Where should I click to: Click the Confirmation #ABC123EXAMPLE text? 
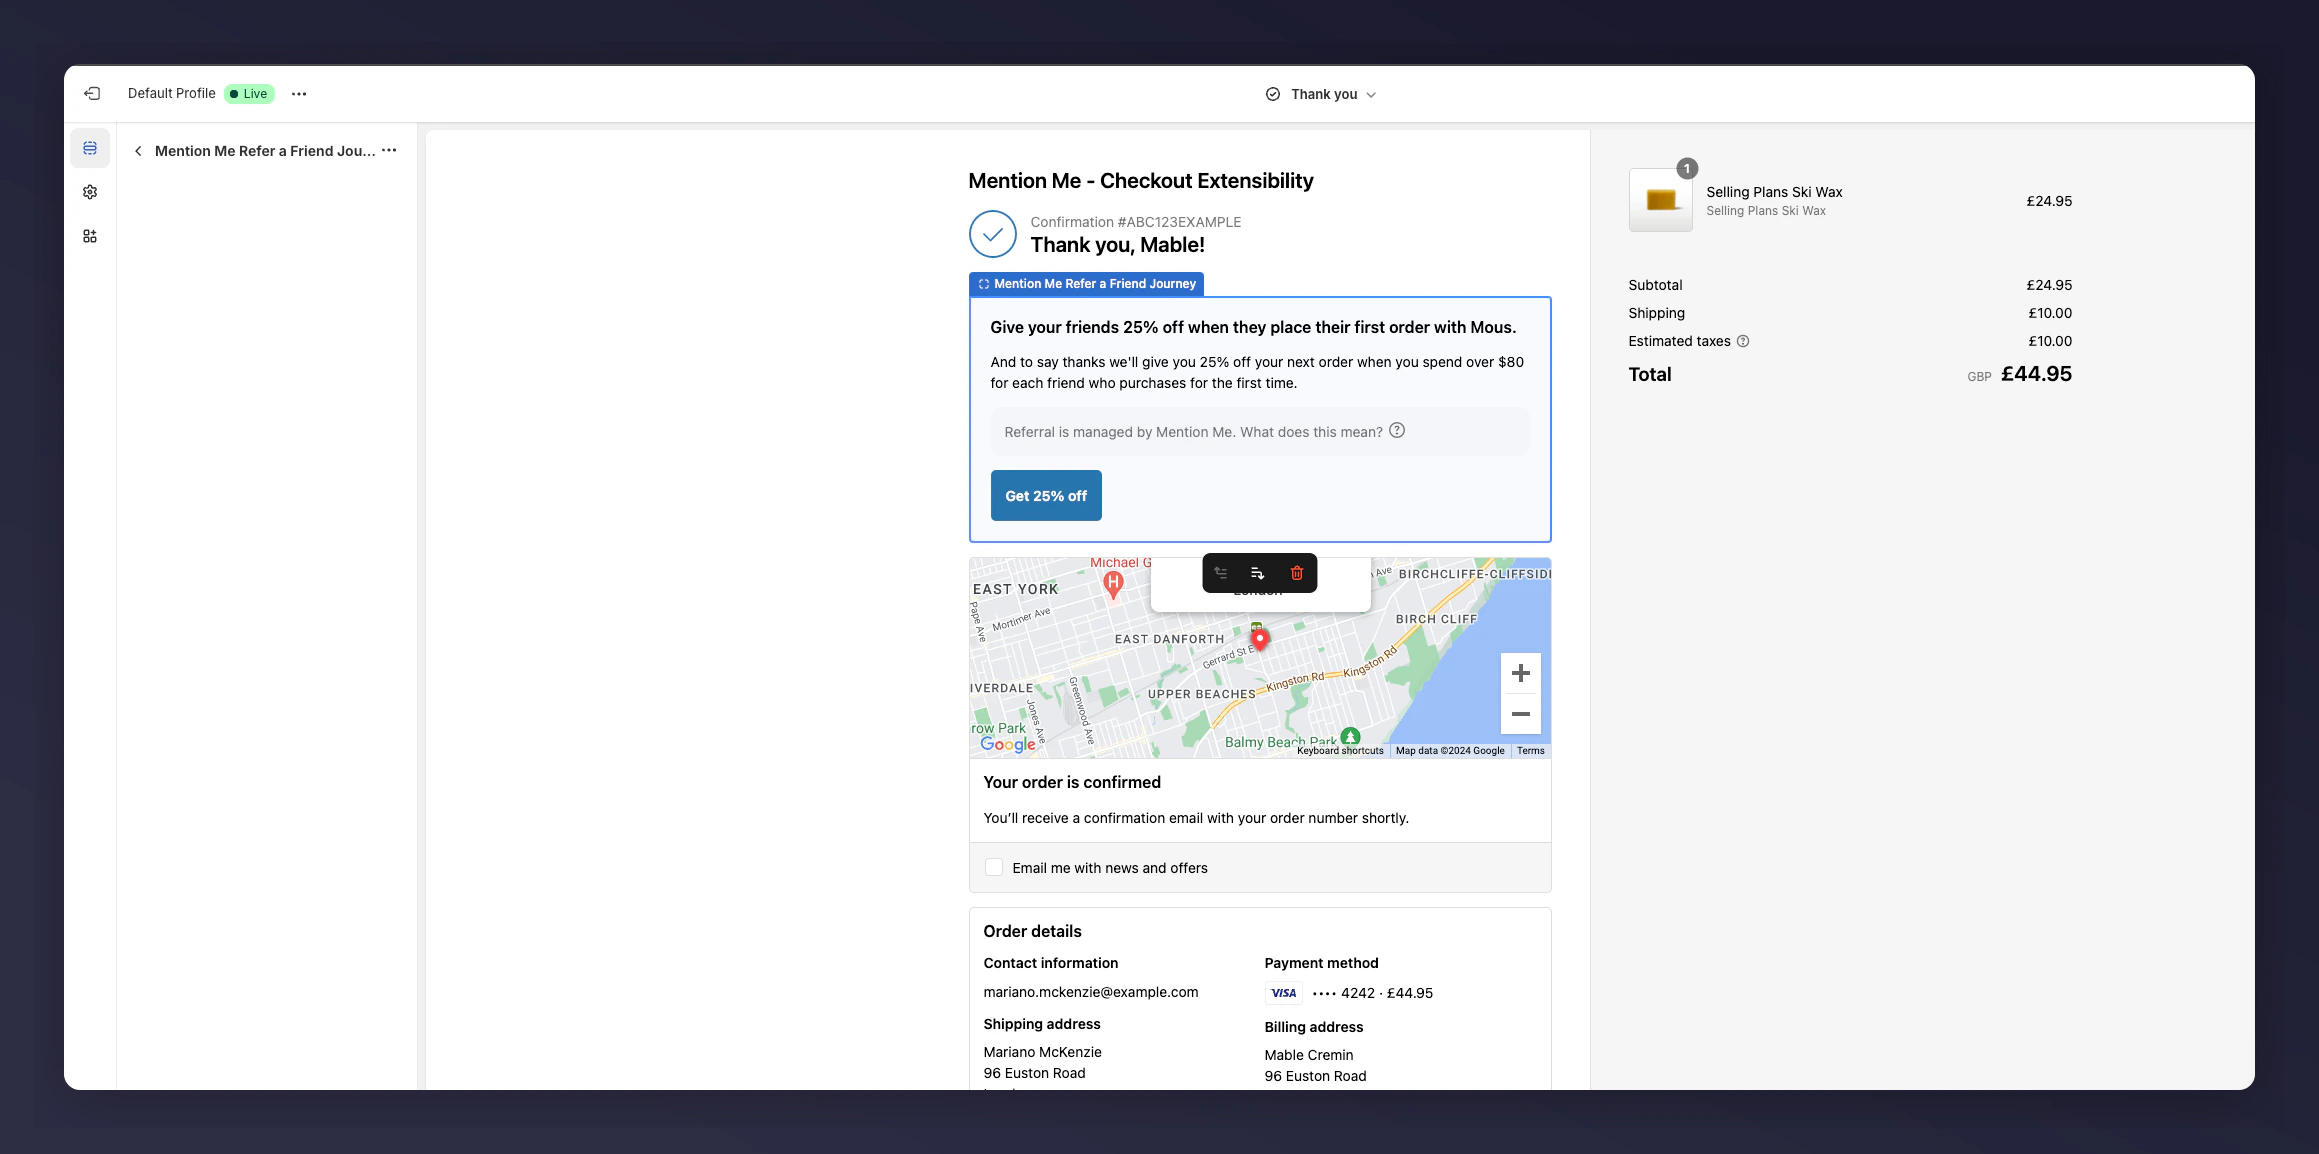coord(1136,222)
